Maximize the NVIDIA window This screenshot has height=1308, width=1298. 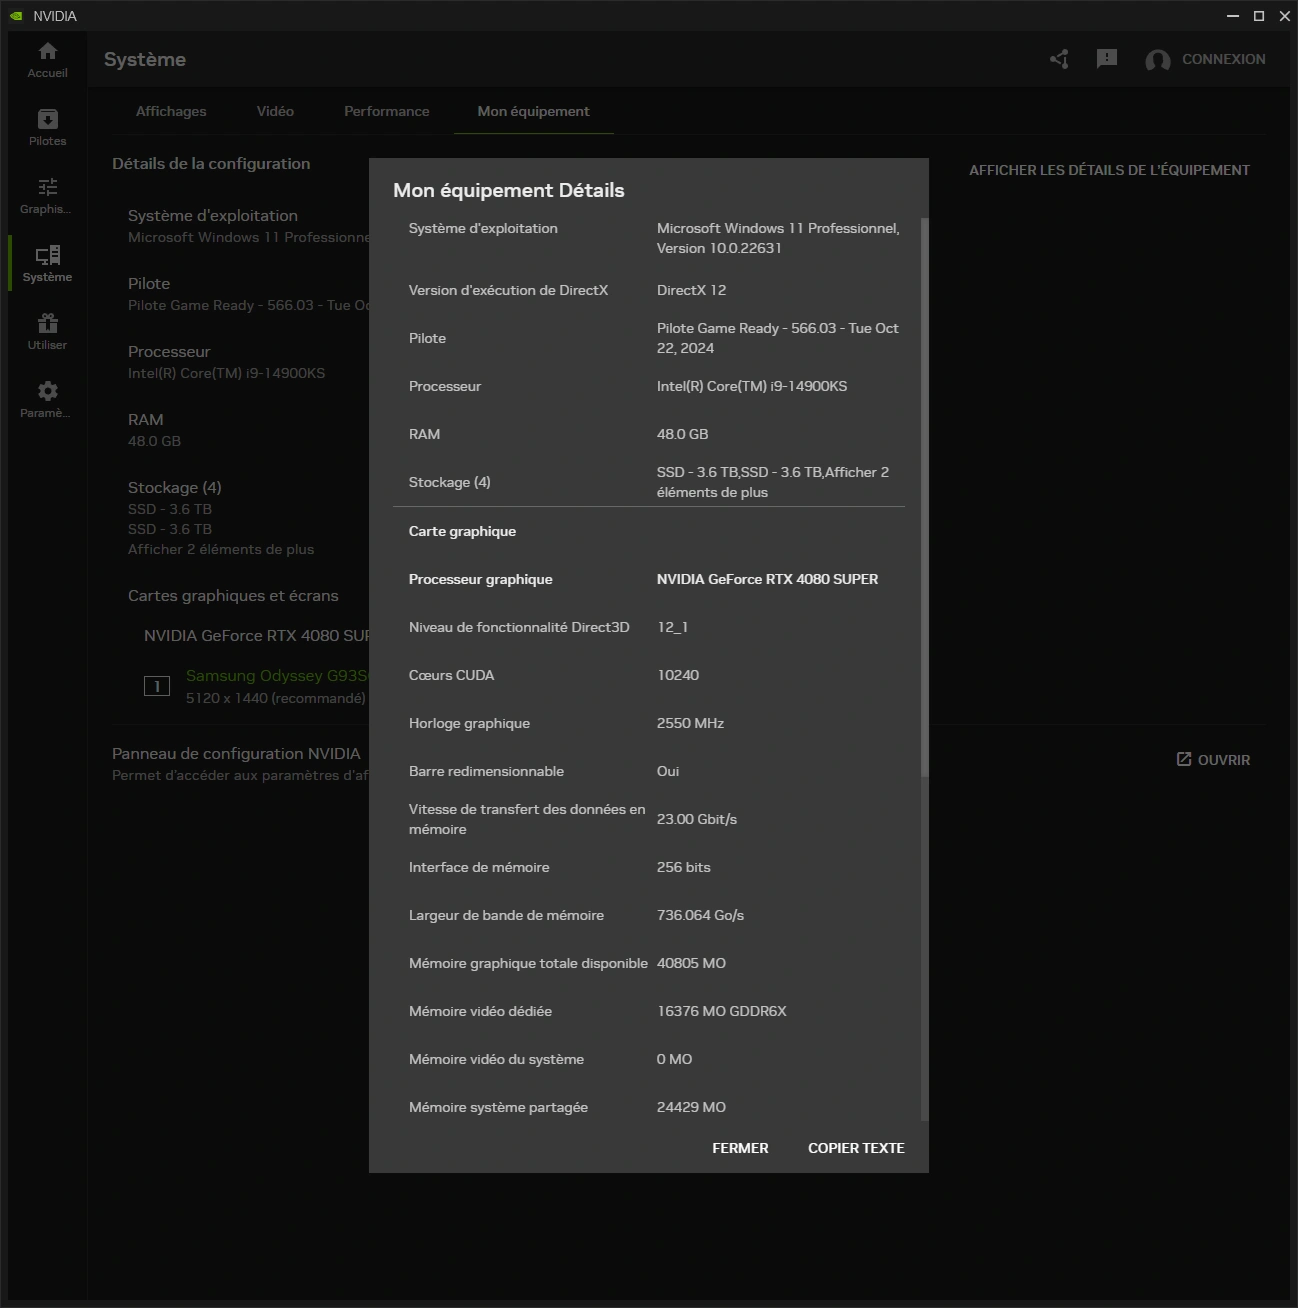coord(1259,16)
